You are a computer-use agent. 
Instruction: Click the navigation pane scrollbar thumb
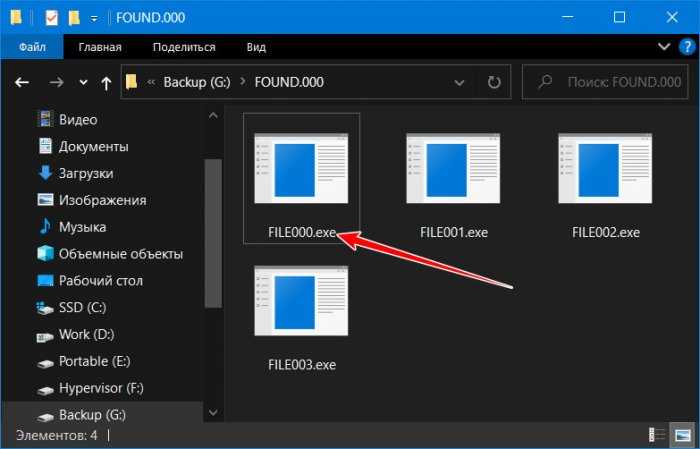pos(213,233)
